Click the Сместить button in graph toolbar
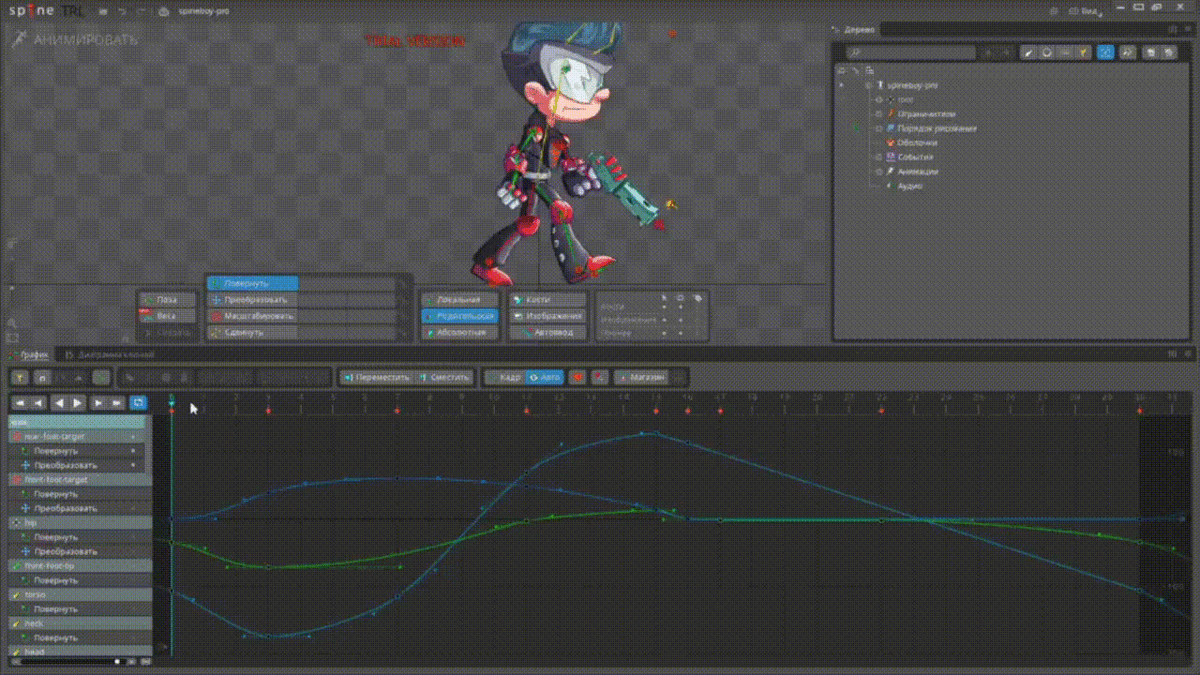The width and height of the screenshot is (1200, 675). tap(445, 377)
